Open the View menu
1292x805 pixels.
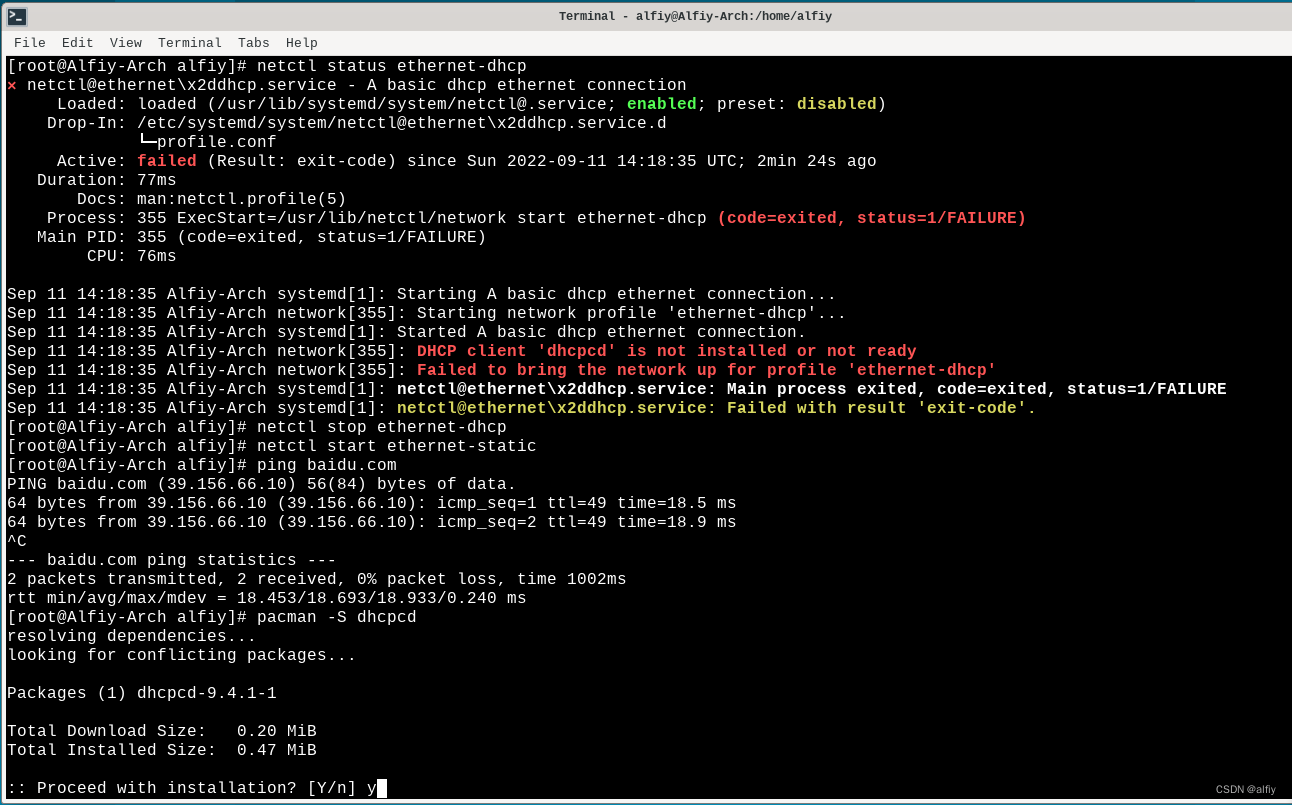point(125,43)
